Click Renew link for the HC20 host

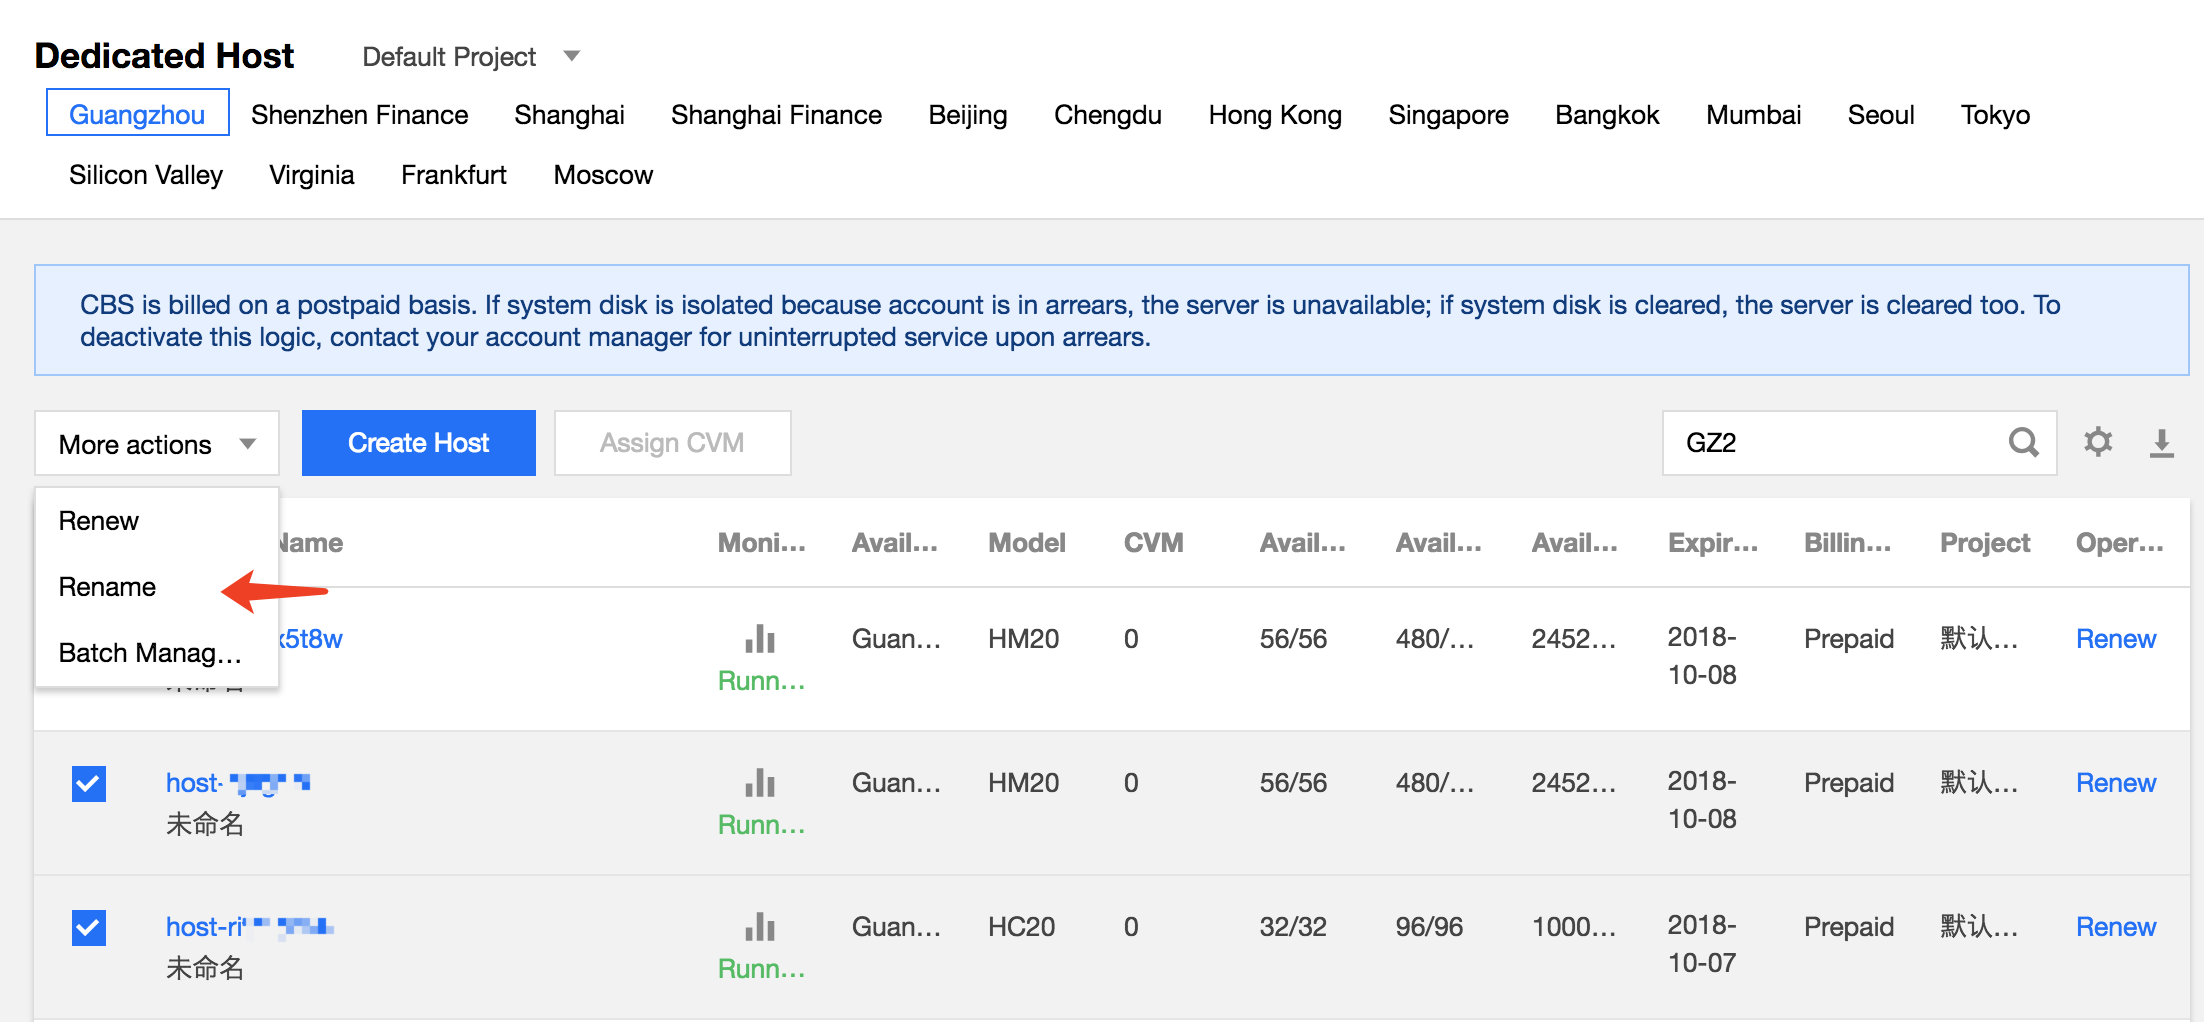click(2115, 927)
